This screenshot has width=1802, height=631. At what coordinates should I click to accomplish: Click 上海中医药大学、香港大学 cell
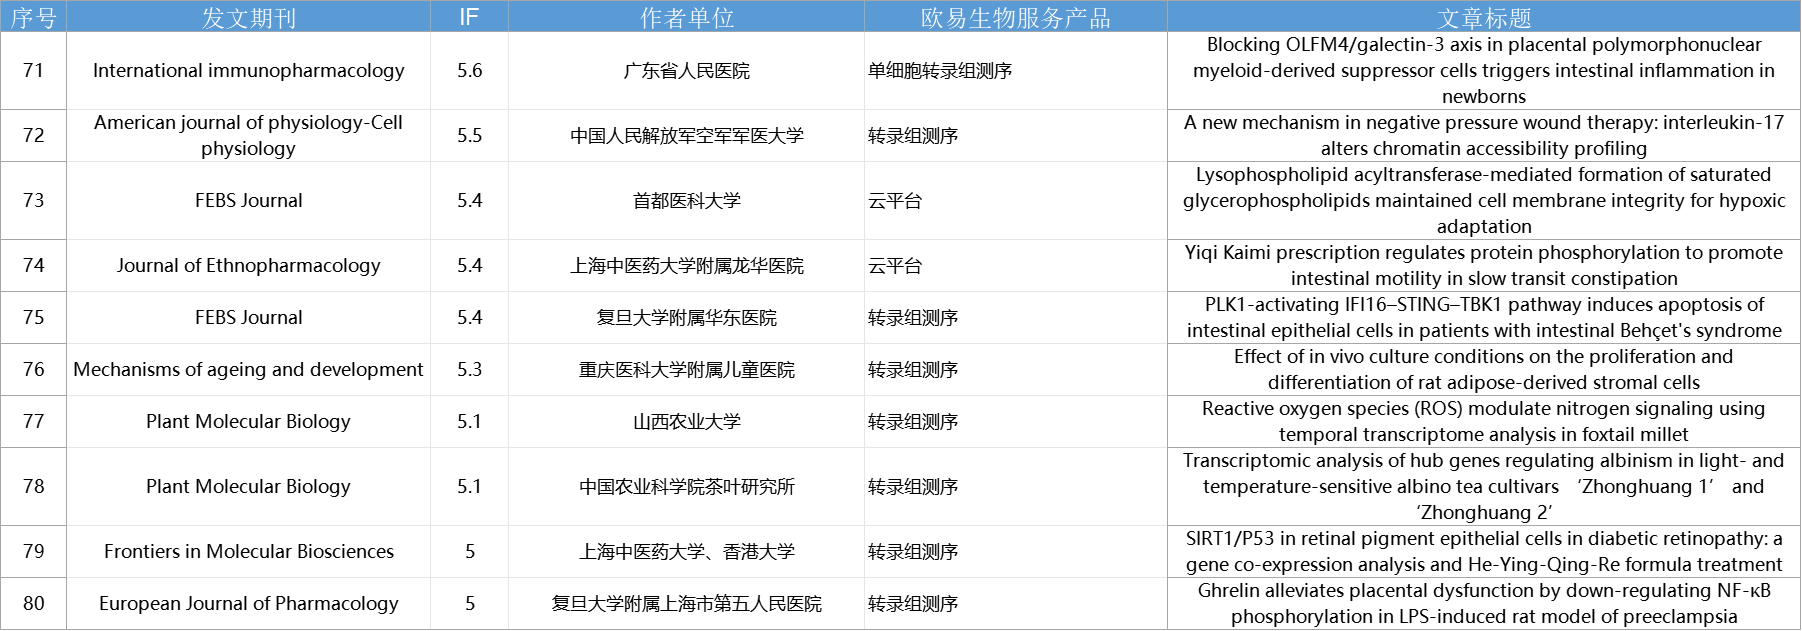tap(686, 552)
